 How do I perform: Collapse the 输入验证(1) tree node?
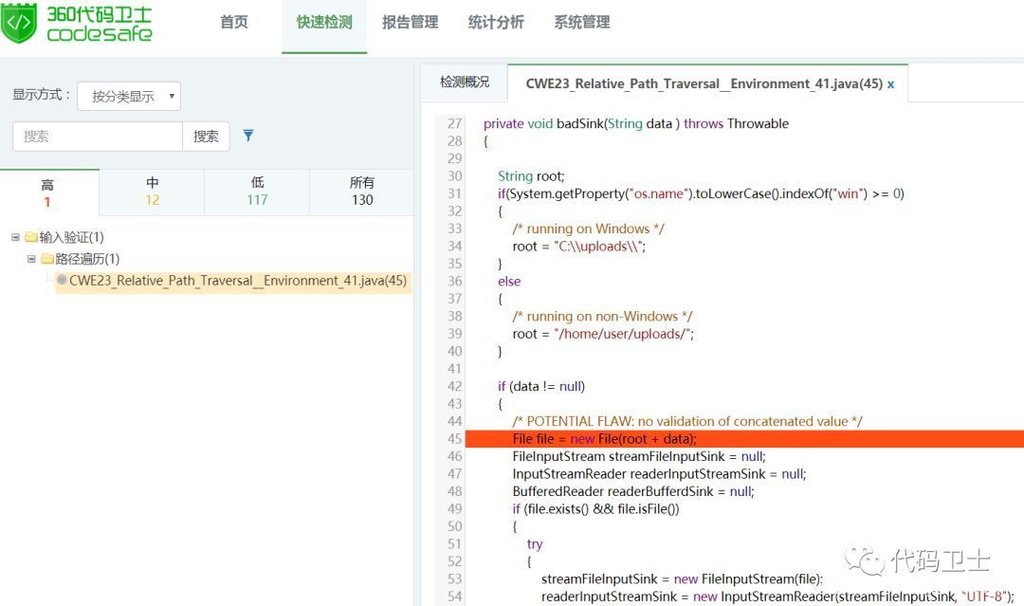click(x=15, y=237)
